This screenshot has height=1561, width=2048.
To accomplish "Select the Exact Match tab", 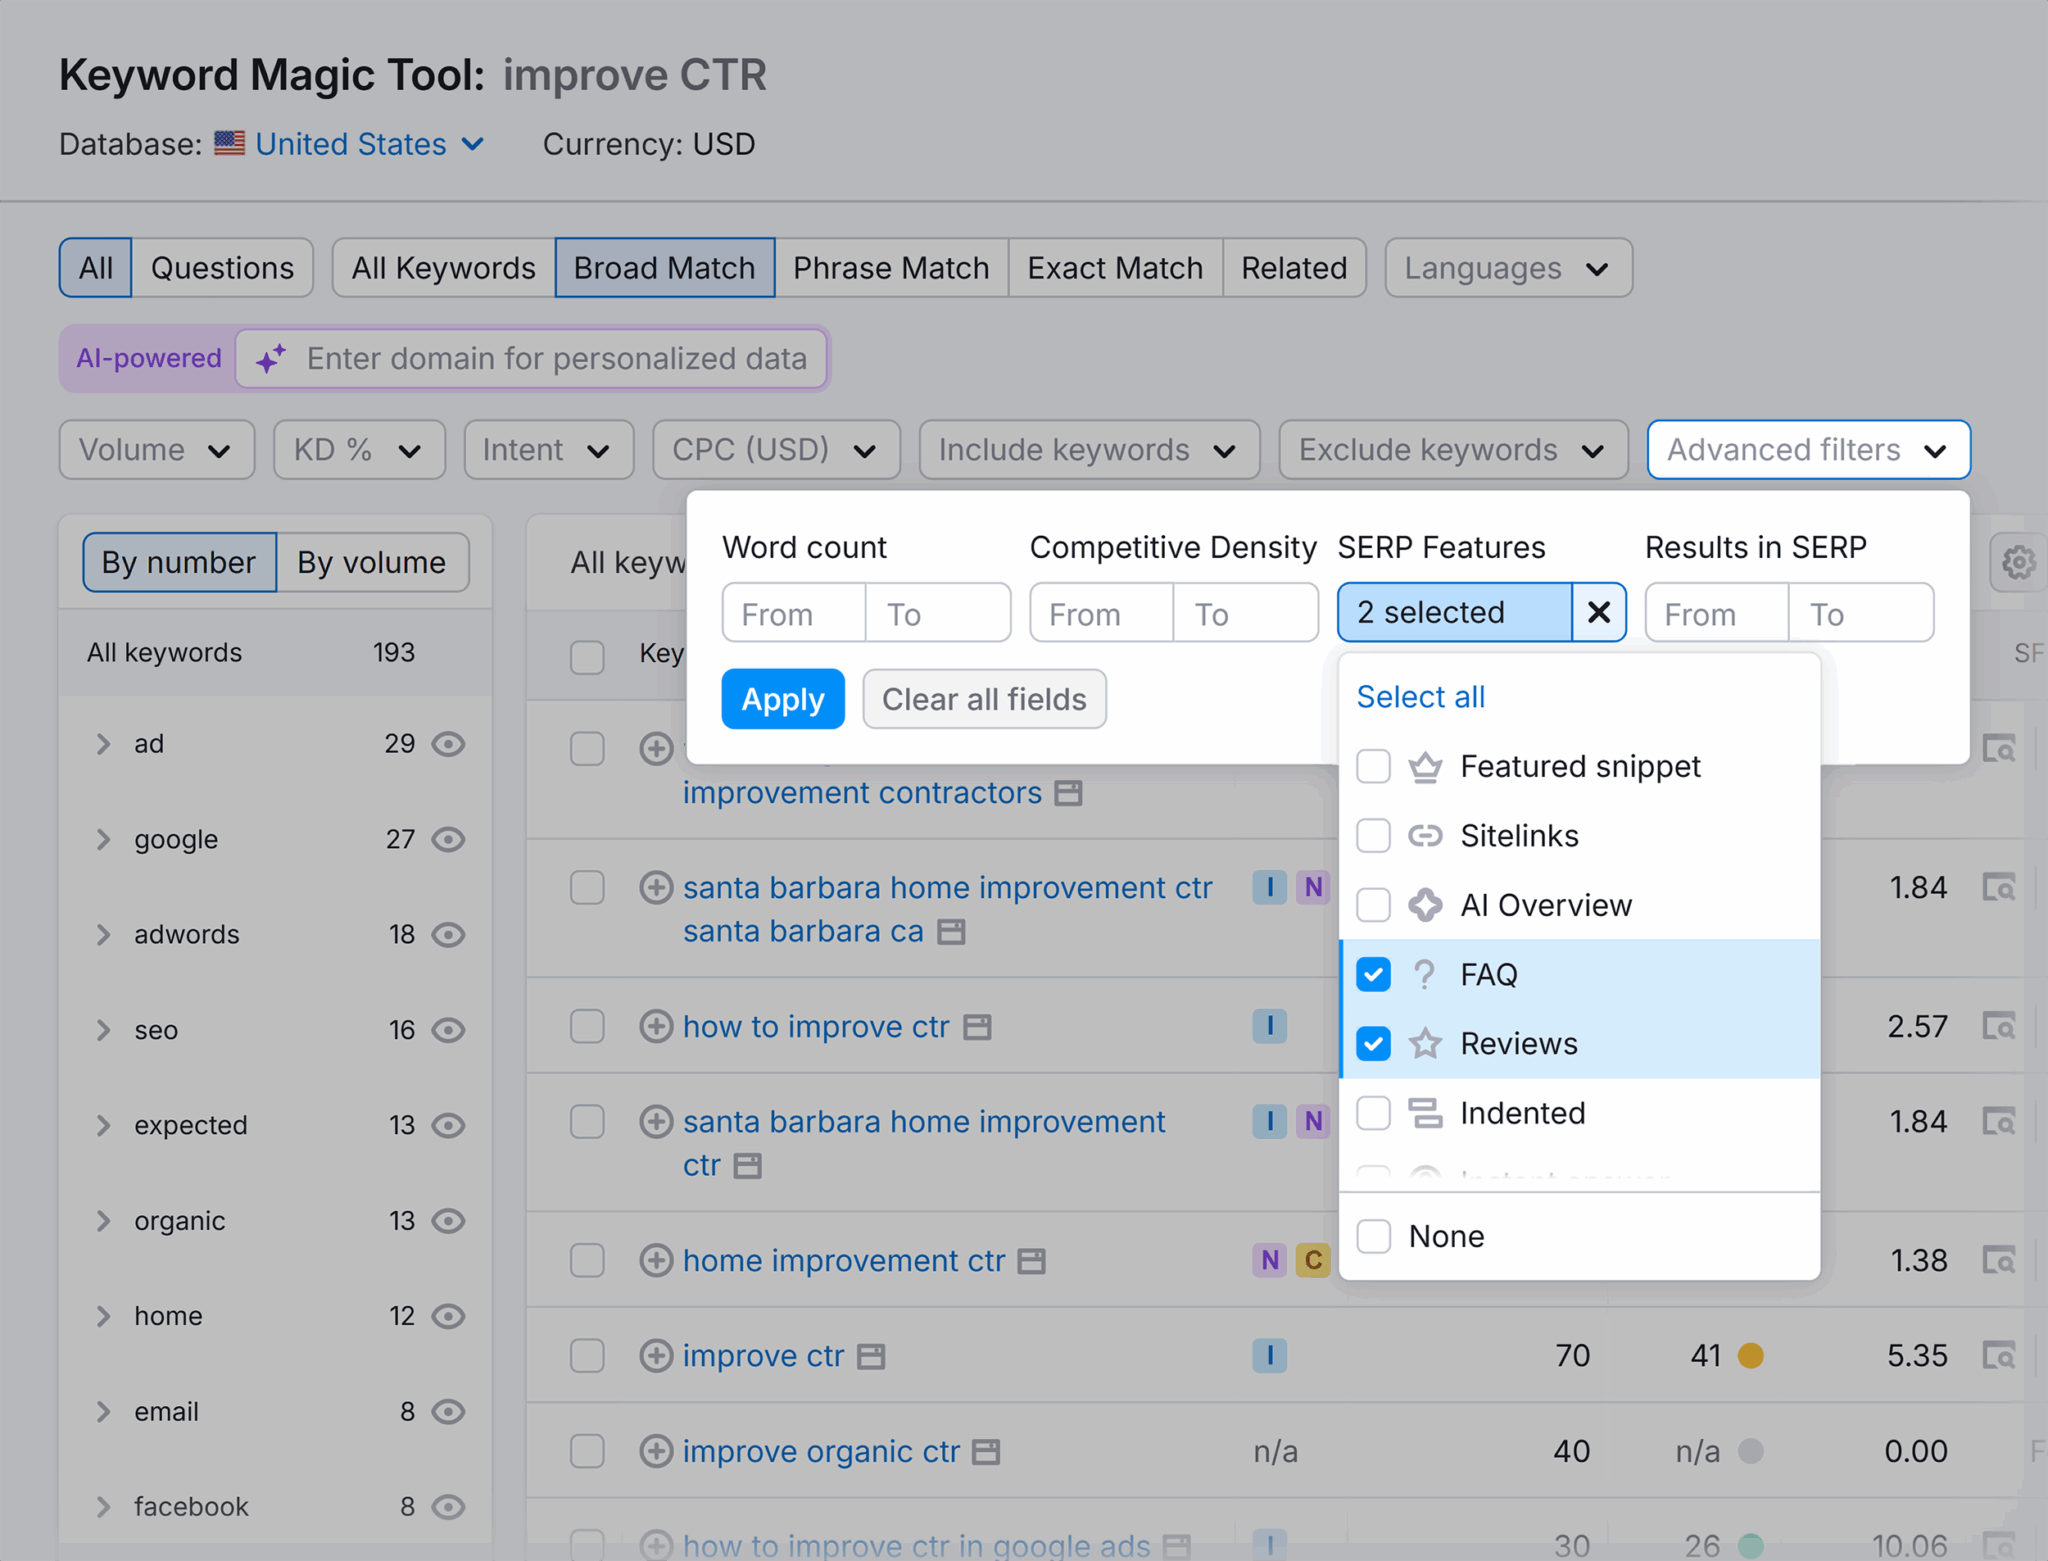I will point(1115,268).
